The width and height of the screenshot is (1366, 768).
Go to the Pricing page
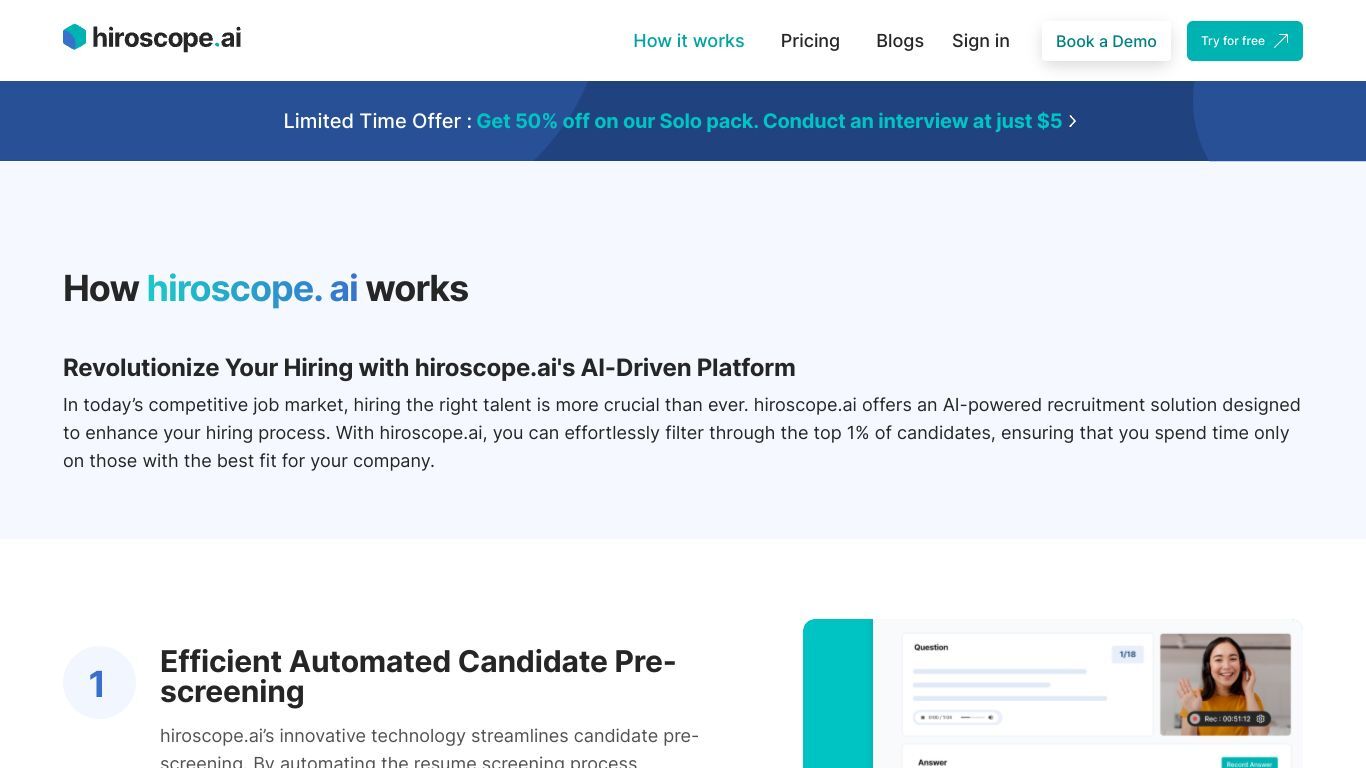pos(810,41)
